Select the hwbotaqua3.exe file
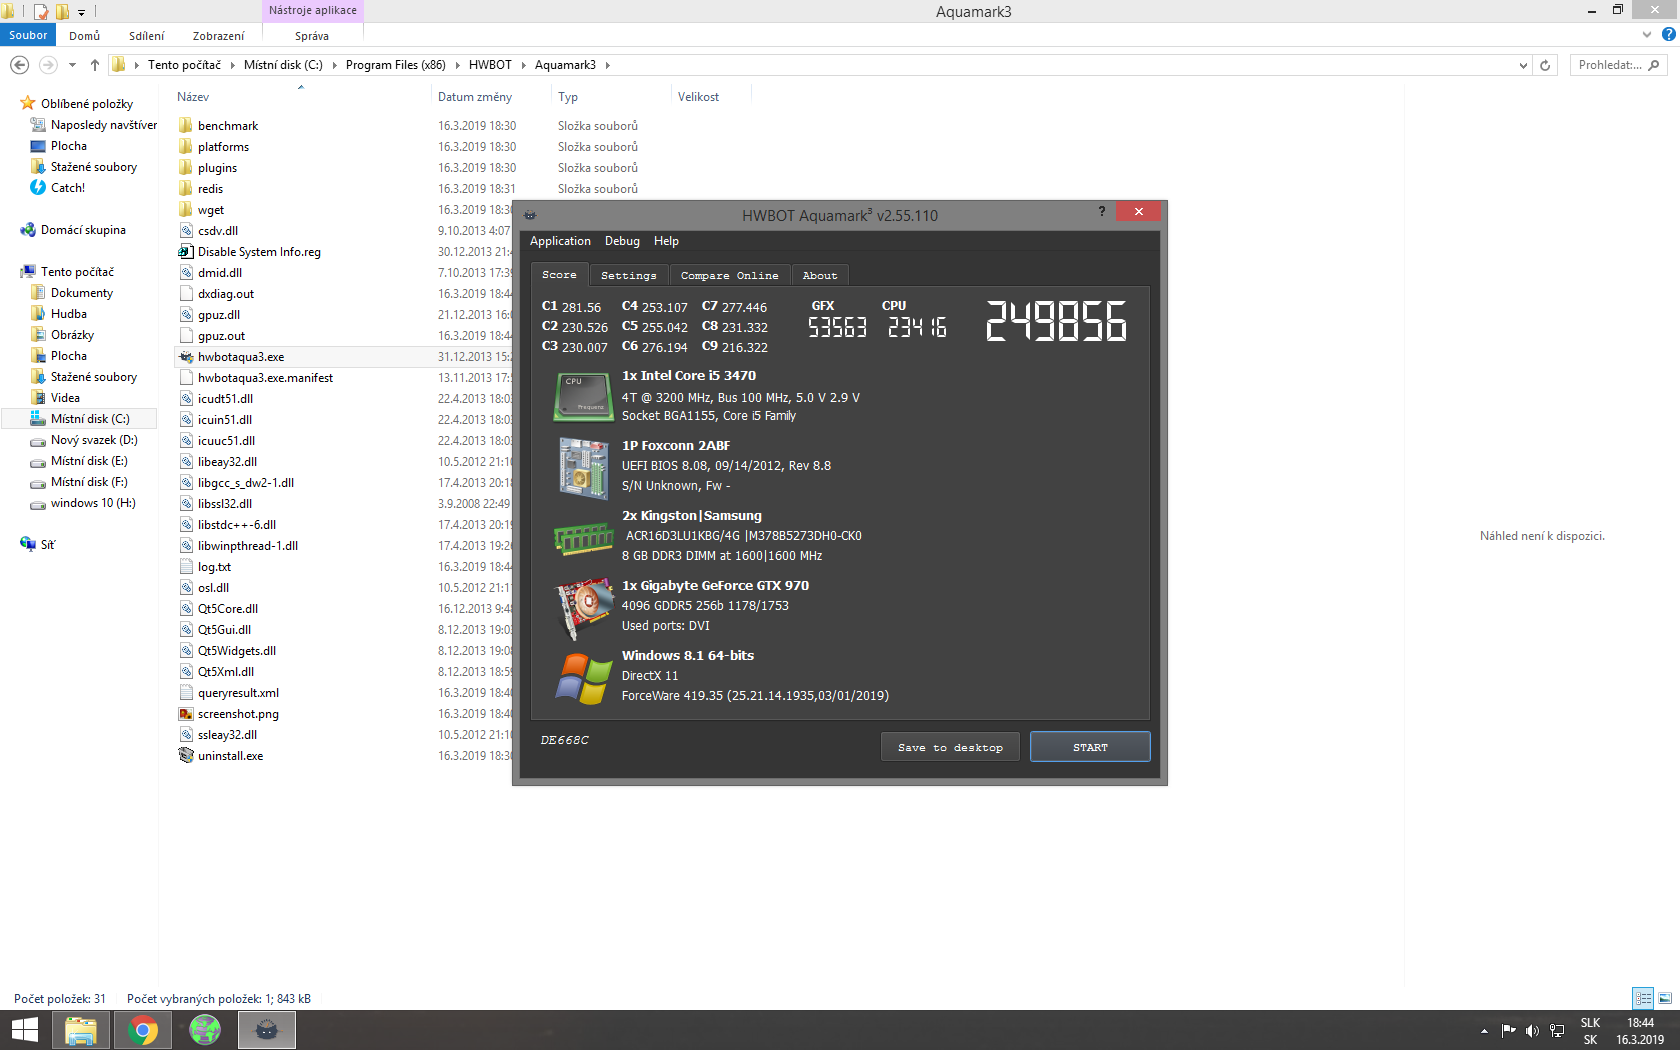This screenshot has width=1680, height=1050. click(x=241, y=357)
